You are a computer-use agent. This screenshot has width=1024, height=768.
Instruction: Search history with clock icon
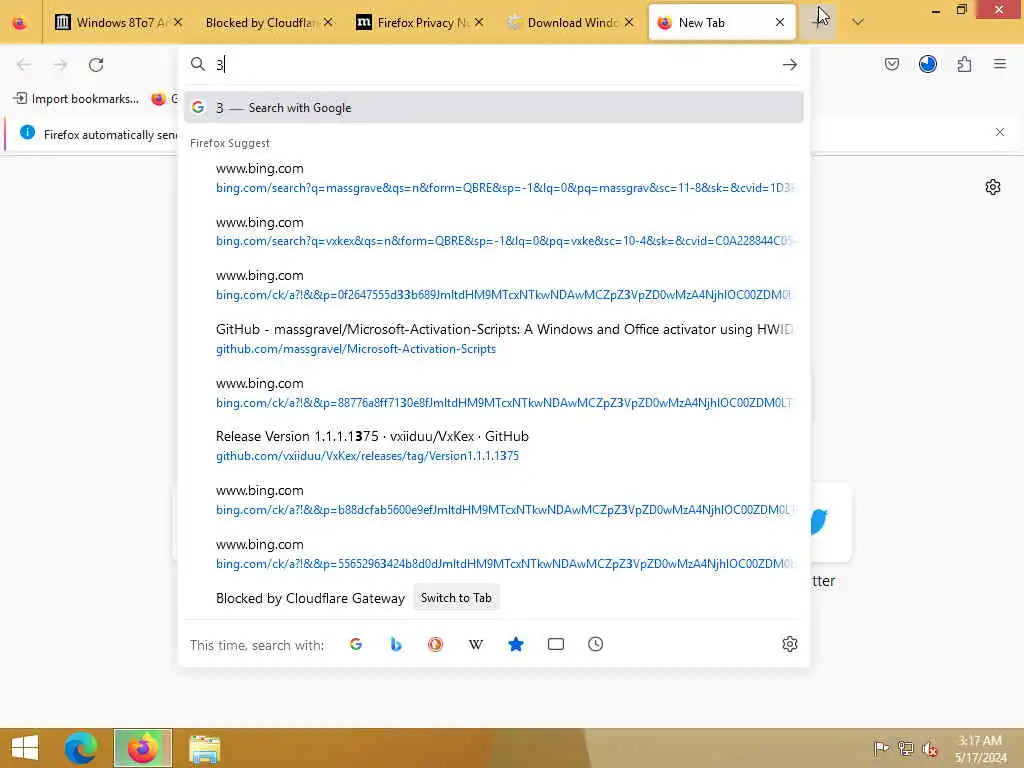coord(596,645)
